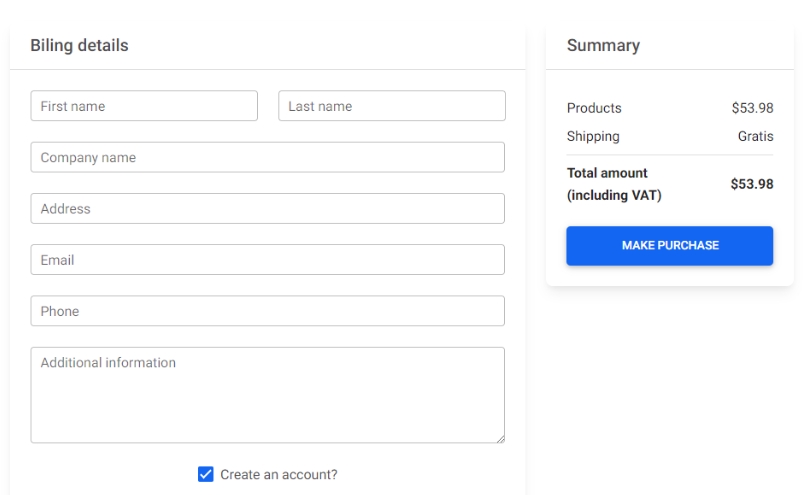The width and height of the screenshot is (812, 495).
Task: Focus the Email input box
Action: pos(267,260)
